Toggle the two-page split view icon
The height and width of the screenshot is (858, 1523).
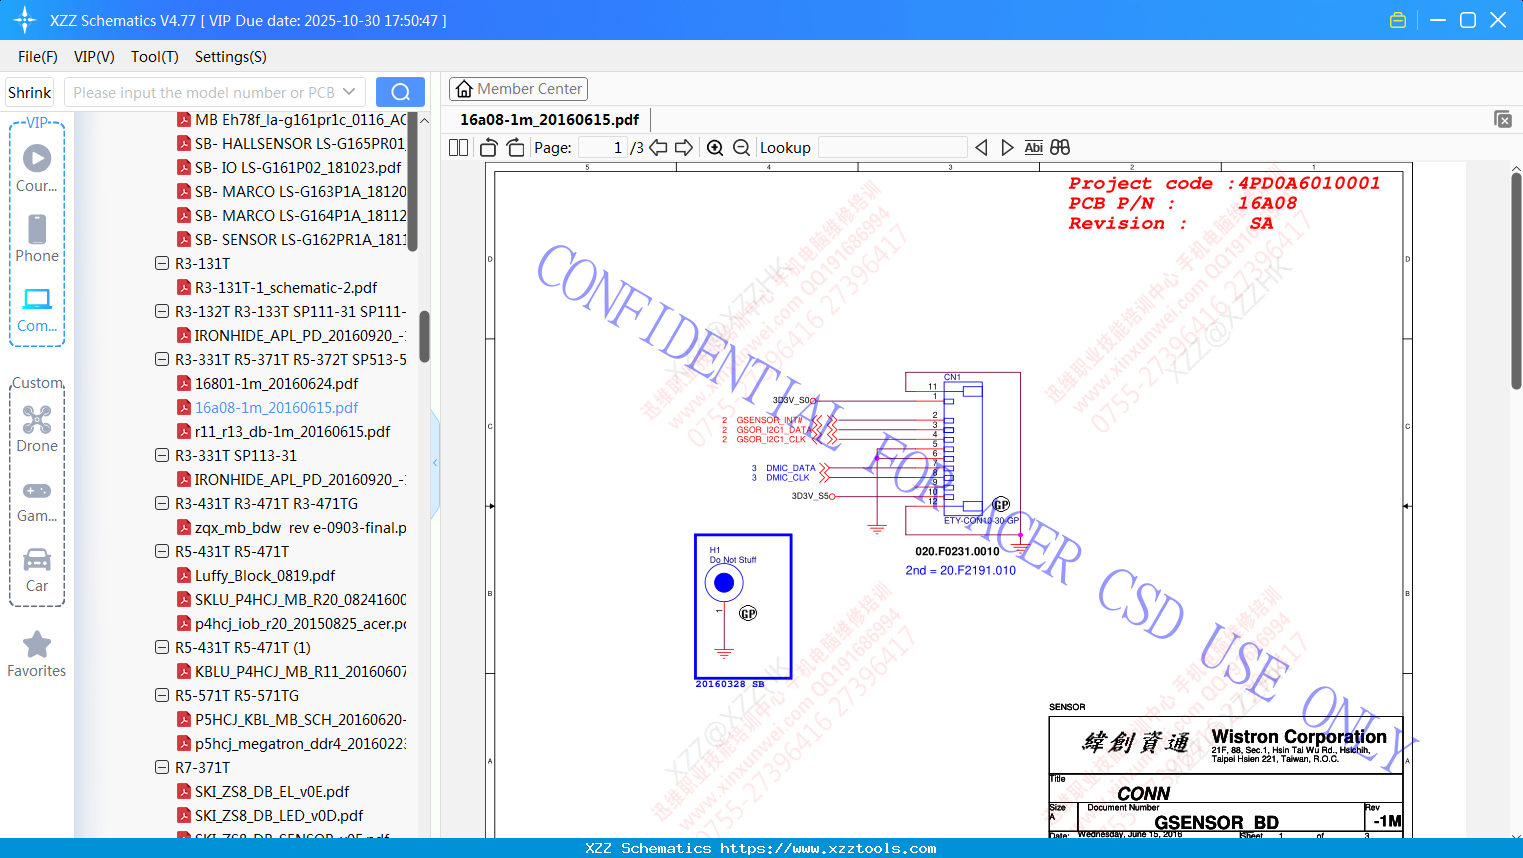(458, 148)
